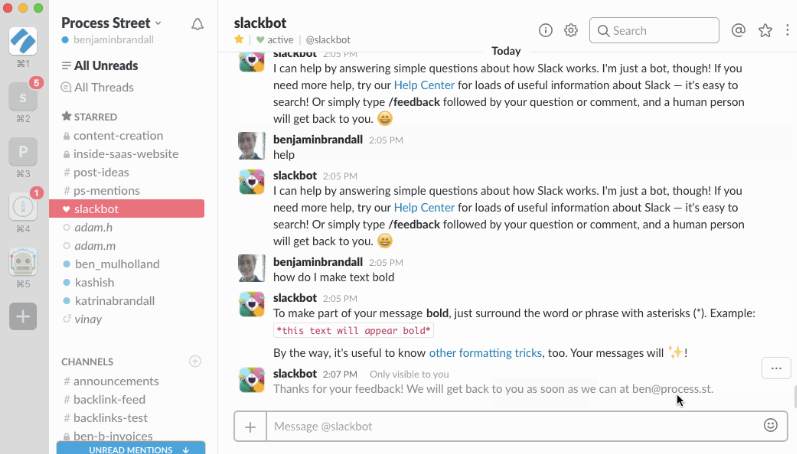797x454 pixels.
Task: Click the @slackbot handle in header
Action: tap(328, 40)
